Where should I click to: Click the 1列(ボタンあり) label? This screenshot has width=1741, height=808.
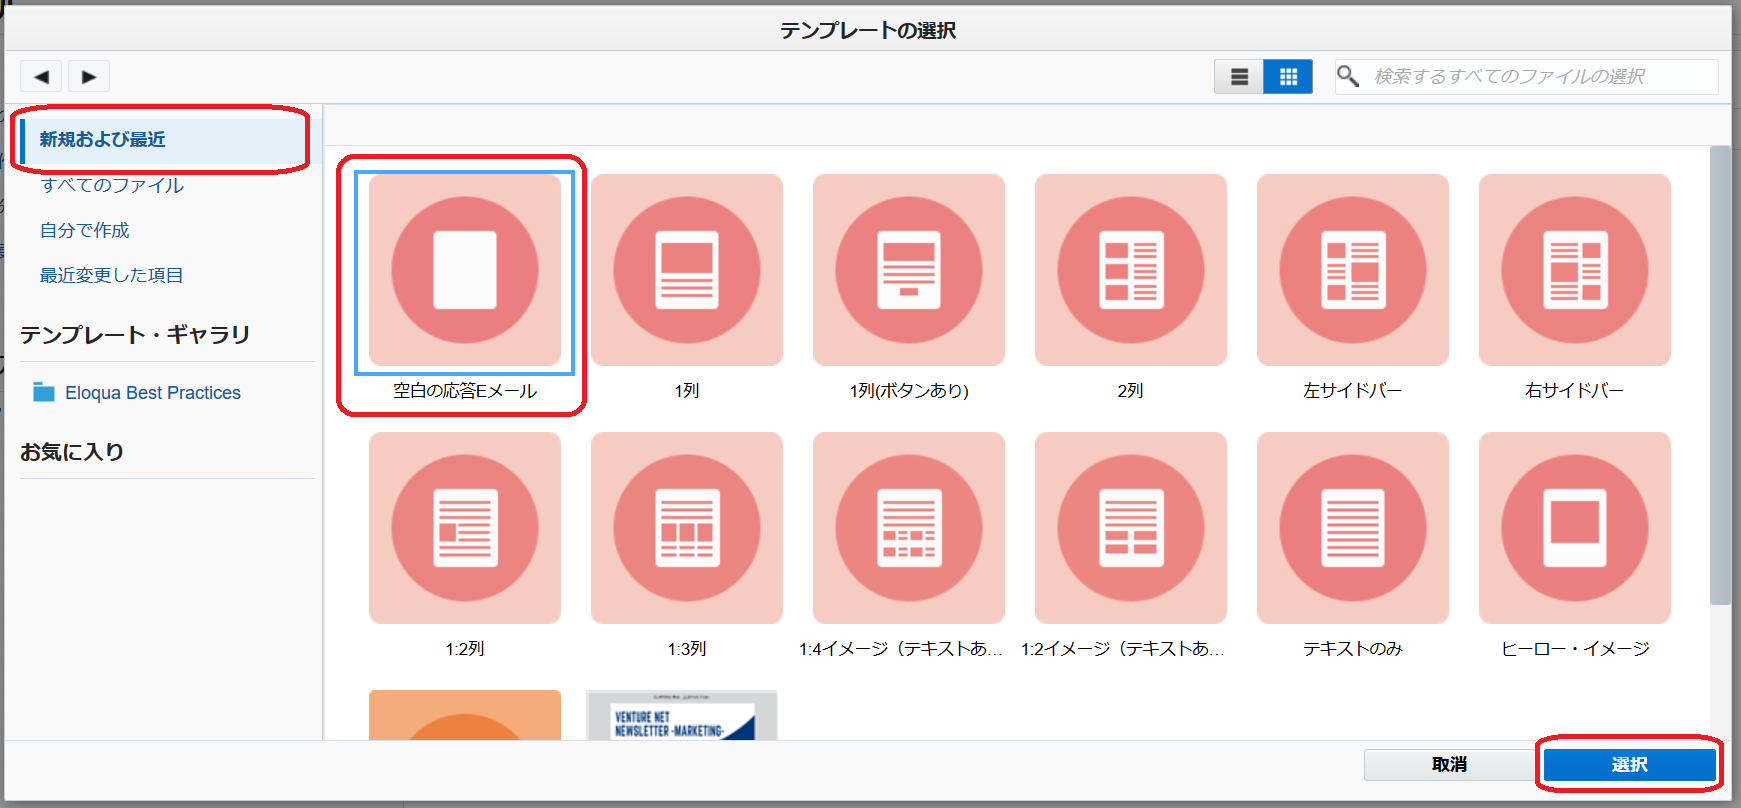click(909, 391)
